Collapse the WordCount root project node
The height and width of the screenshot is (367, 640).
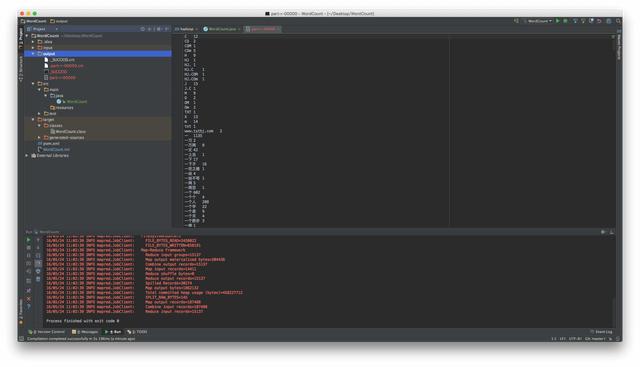[x=27, y=36]
